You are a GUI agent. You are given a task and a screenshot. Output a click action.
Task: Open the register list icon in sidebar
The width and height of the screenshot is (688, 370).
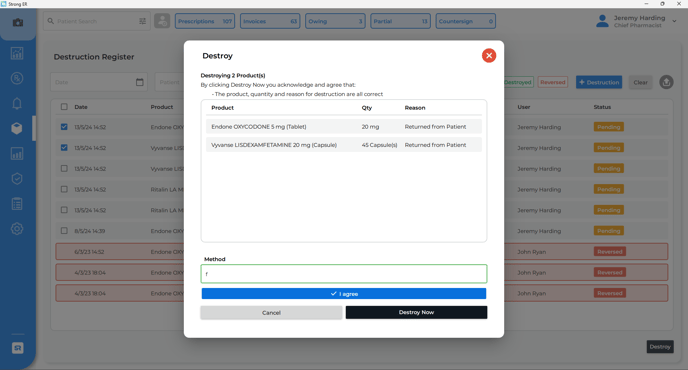17,204
